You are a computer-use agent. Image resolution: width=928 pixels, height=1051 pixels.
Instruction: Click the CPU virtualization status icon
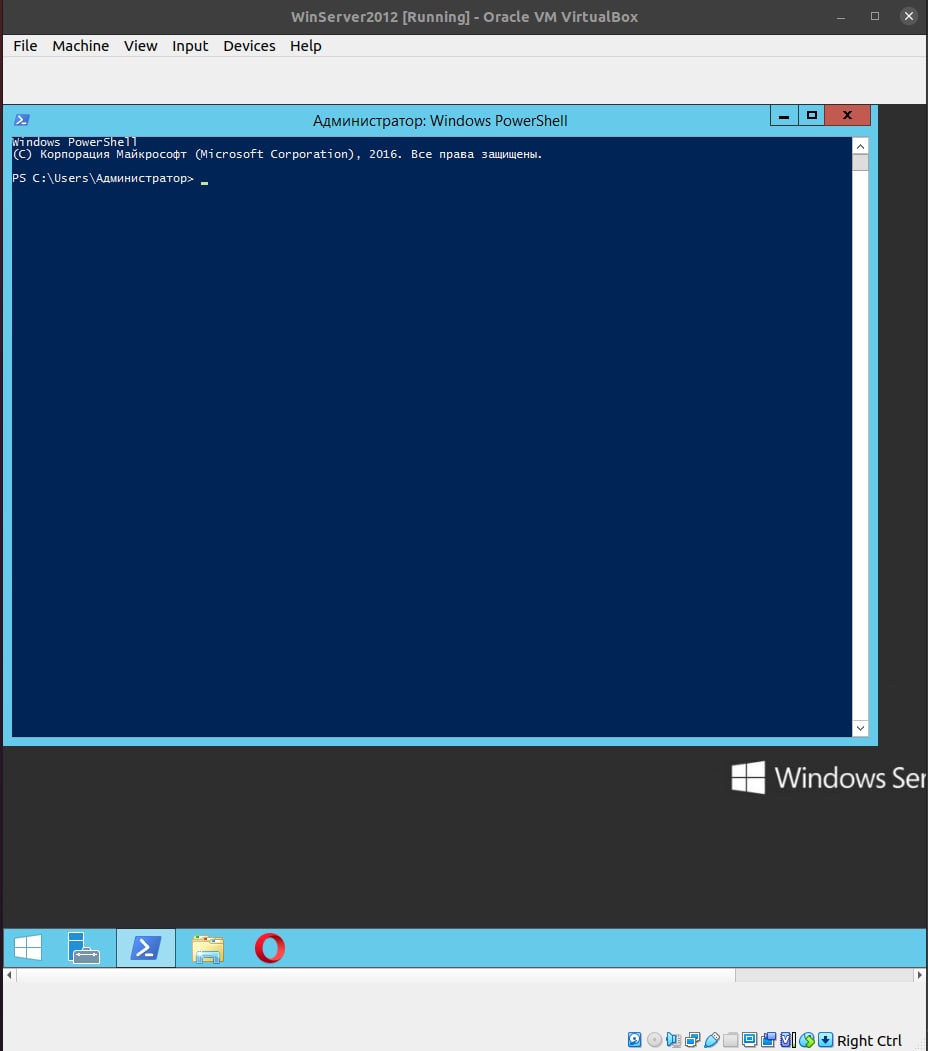click(788, 1040)
